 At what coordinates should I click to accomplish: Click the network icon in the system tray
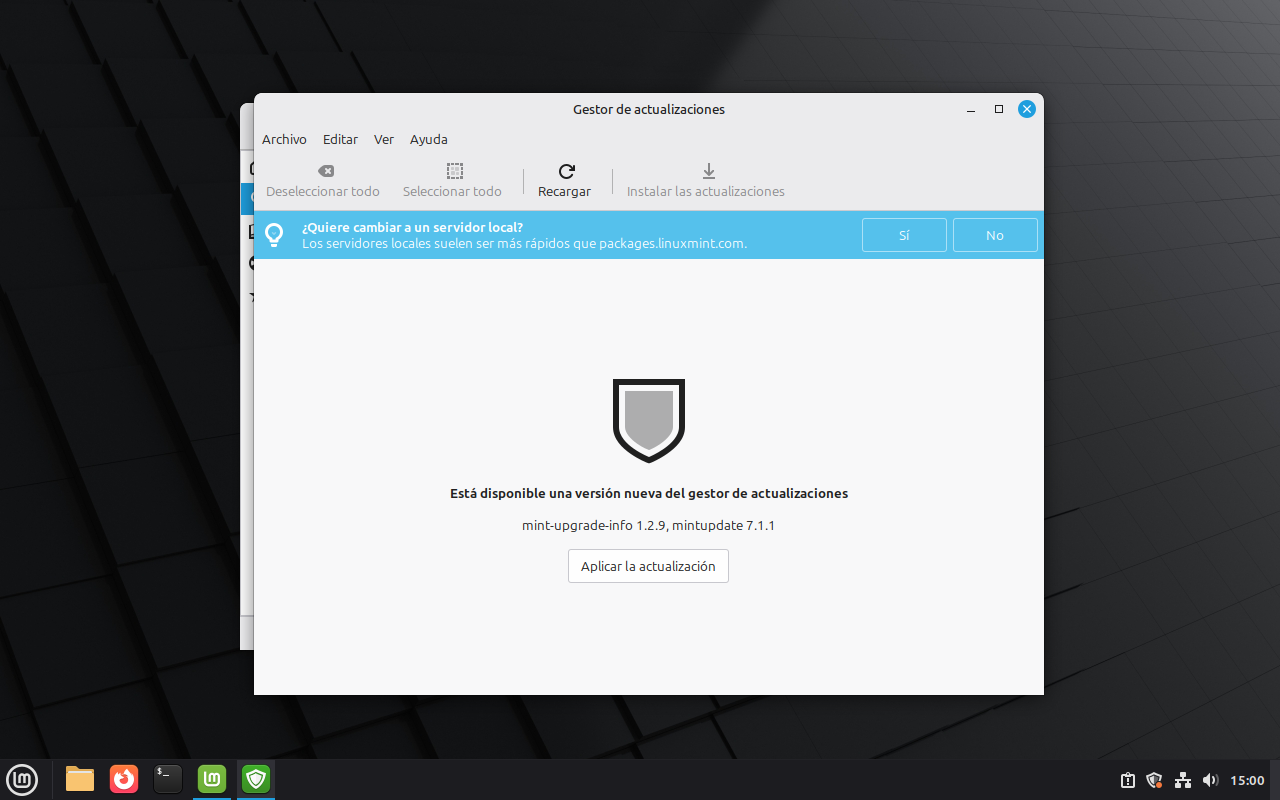point(1183,780)
